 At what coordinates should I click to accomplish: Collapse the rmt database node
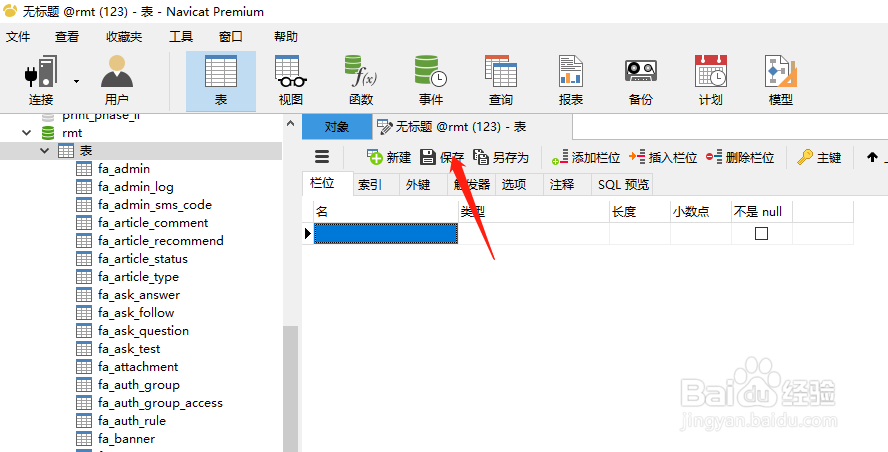click(26, 133)
